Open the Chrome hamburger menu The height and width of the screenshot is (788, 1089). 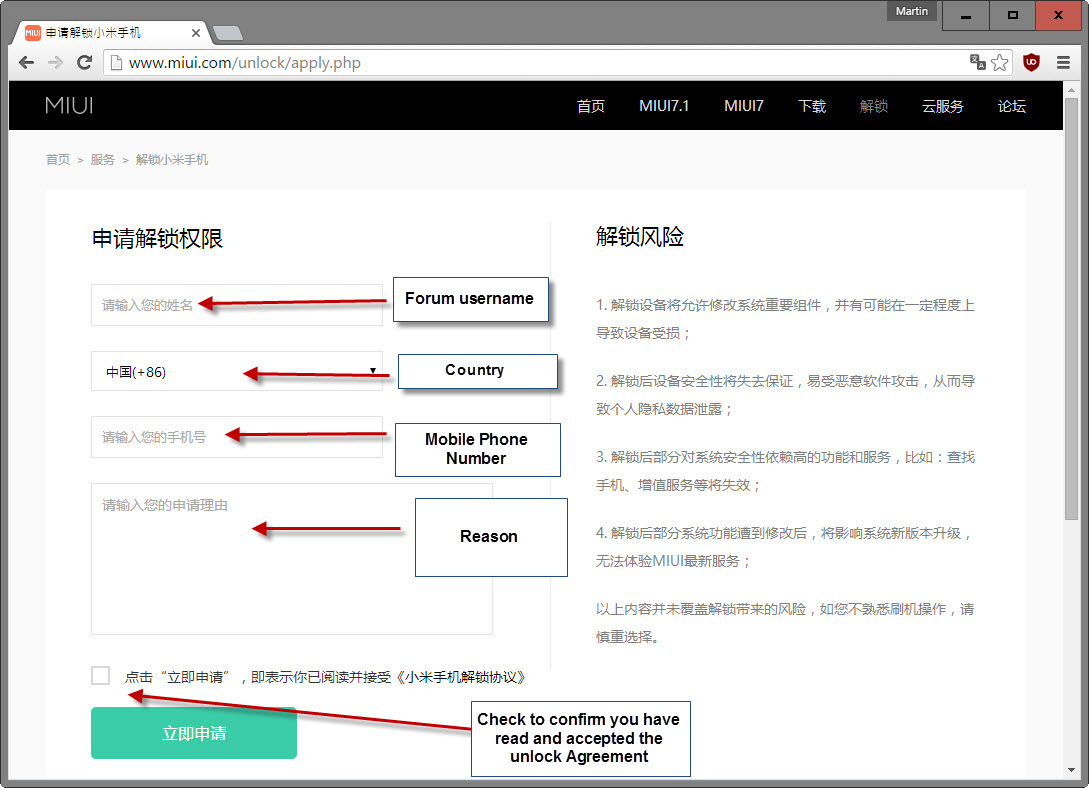(x=1063, y=62)
